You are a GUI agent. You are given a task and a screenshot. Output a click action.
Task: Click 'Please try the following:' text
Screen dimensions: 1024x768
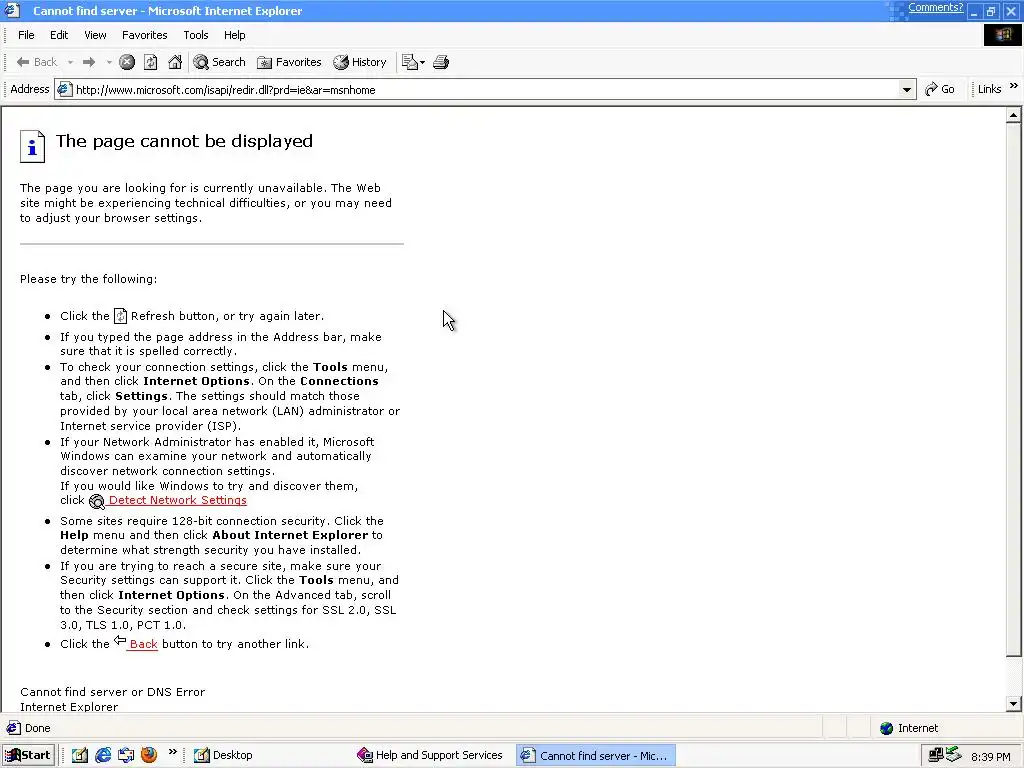click(88, 280)
